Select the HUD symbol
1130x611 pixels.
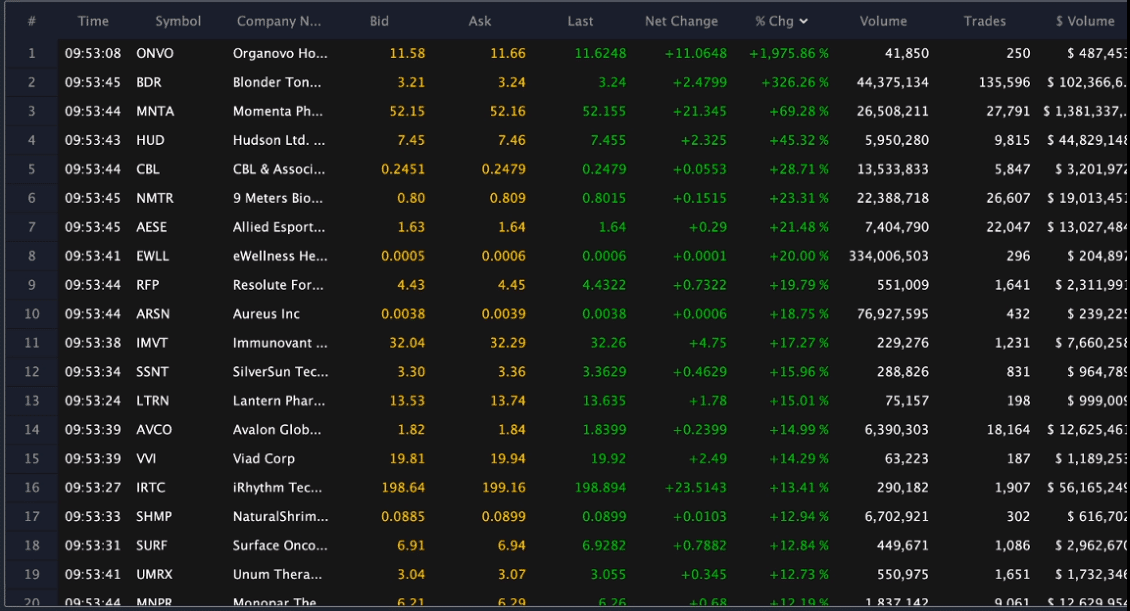click(x=150, y=140)
